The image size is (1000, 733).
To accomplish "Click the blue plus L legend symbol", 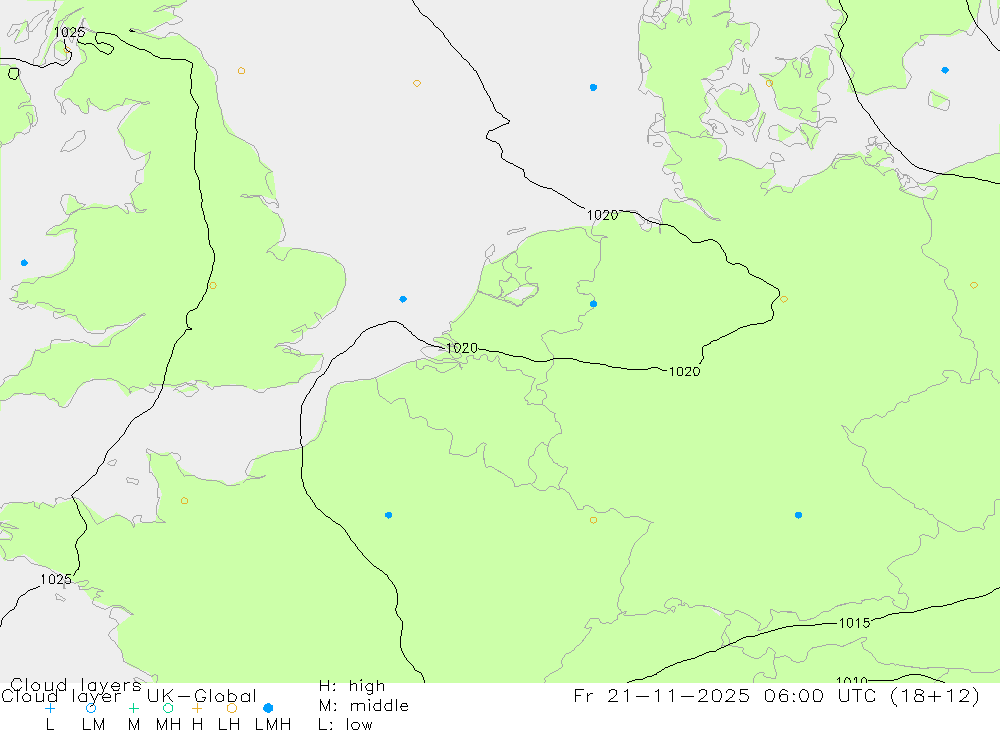I will 50,708.
